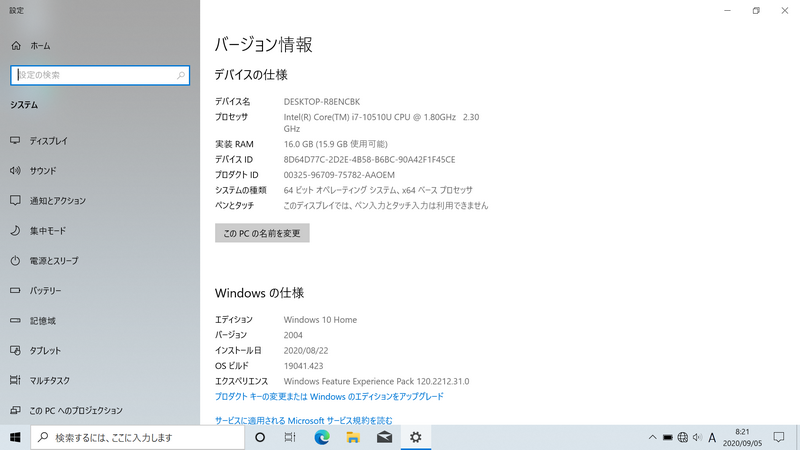Open the Windows Start menu
Viewport: 800px width, 450px height.
pos(15,437)
